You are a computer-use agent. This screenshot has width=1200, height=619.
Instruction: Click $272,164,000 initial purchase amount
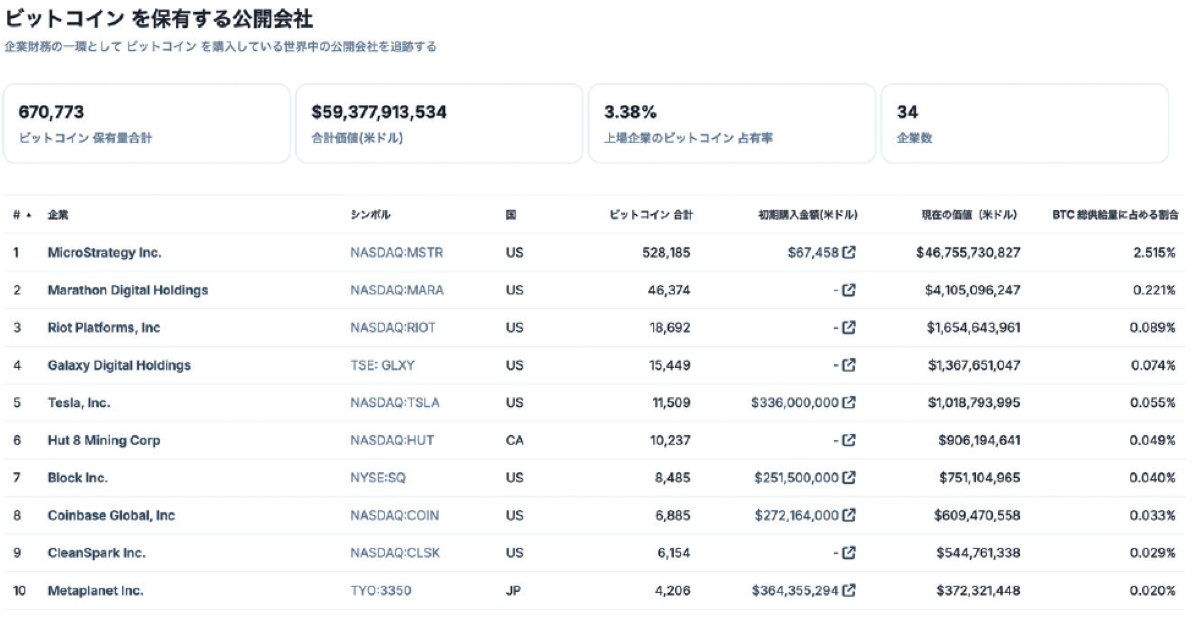click(x=797, y=515)
